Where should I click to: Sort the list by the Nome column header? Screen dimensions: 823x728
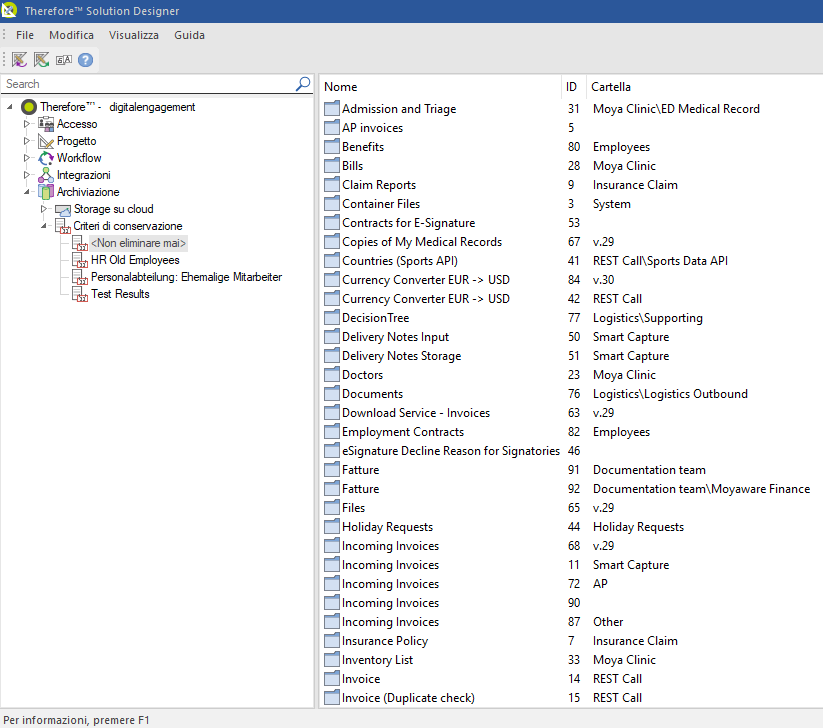click(x=342, y=87)
